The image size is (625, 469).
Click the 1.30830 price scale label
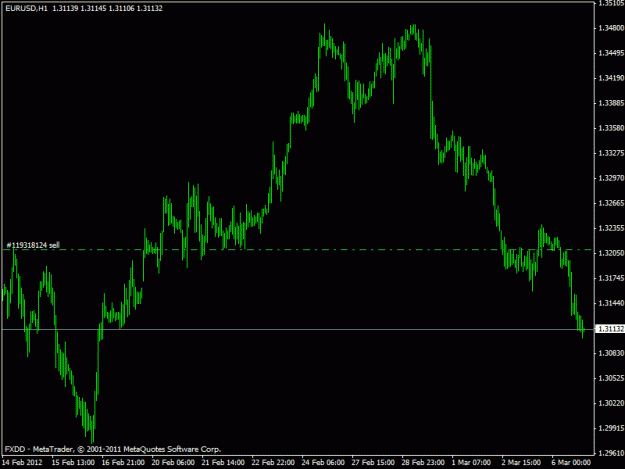pos(611,353)
